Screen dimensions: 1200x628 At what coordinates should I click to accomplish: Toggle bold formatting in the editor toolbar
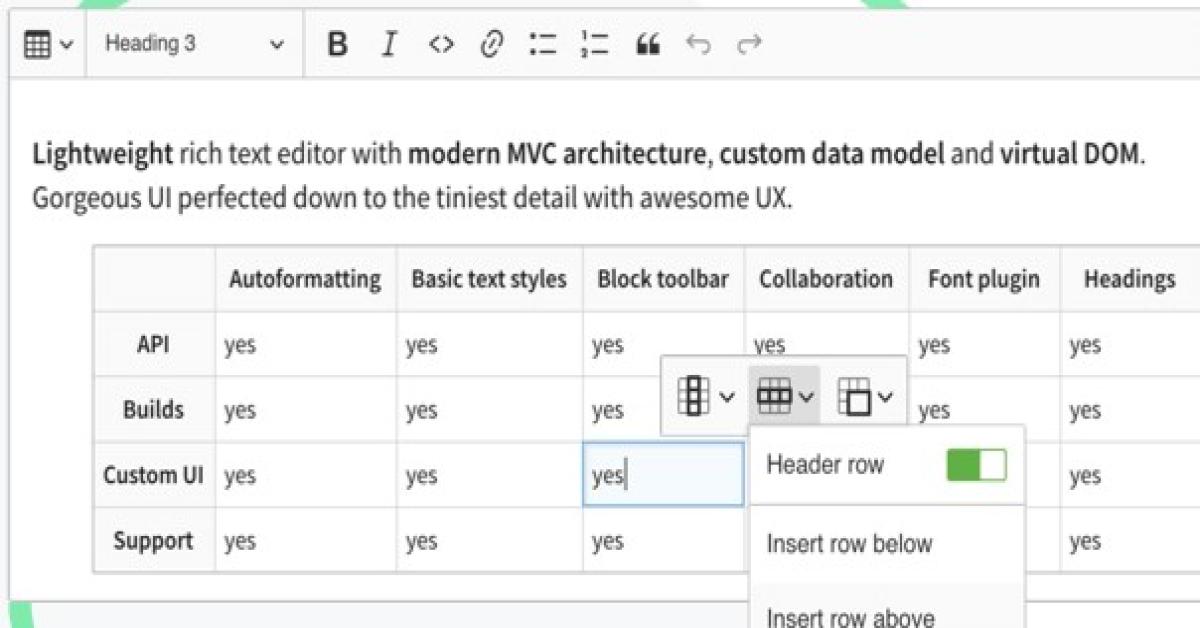[338, 44]
